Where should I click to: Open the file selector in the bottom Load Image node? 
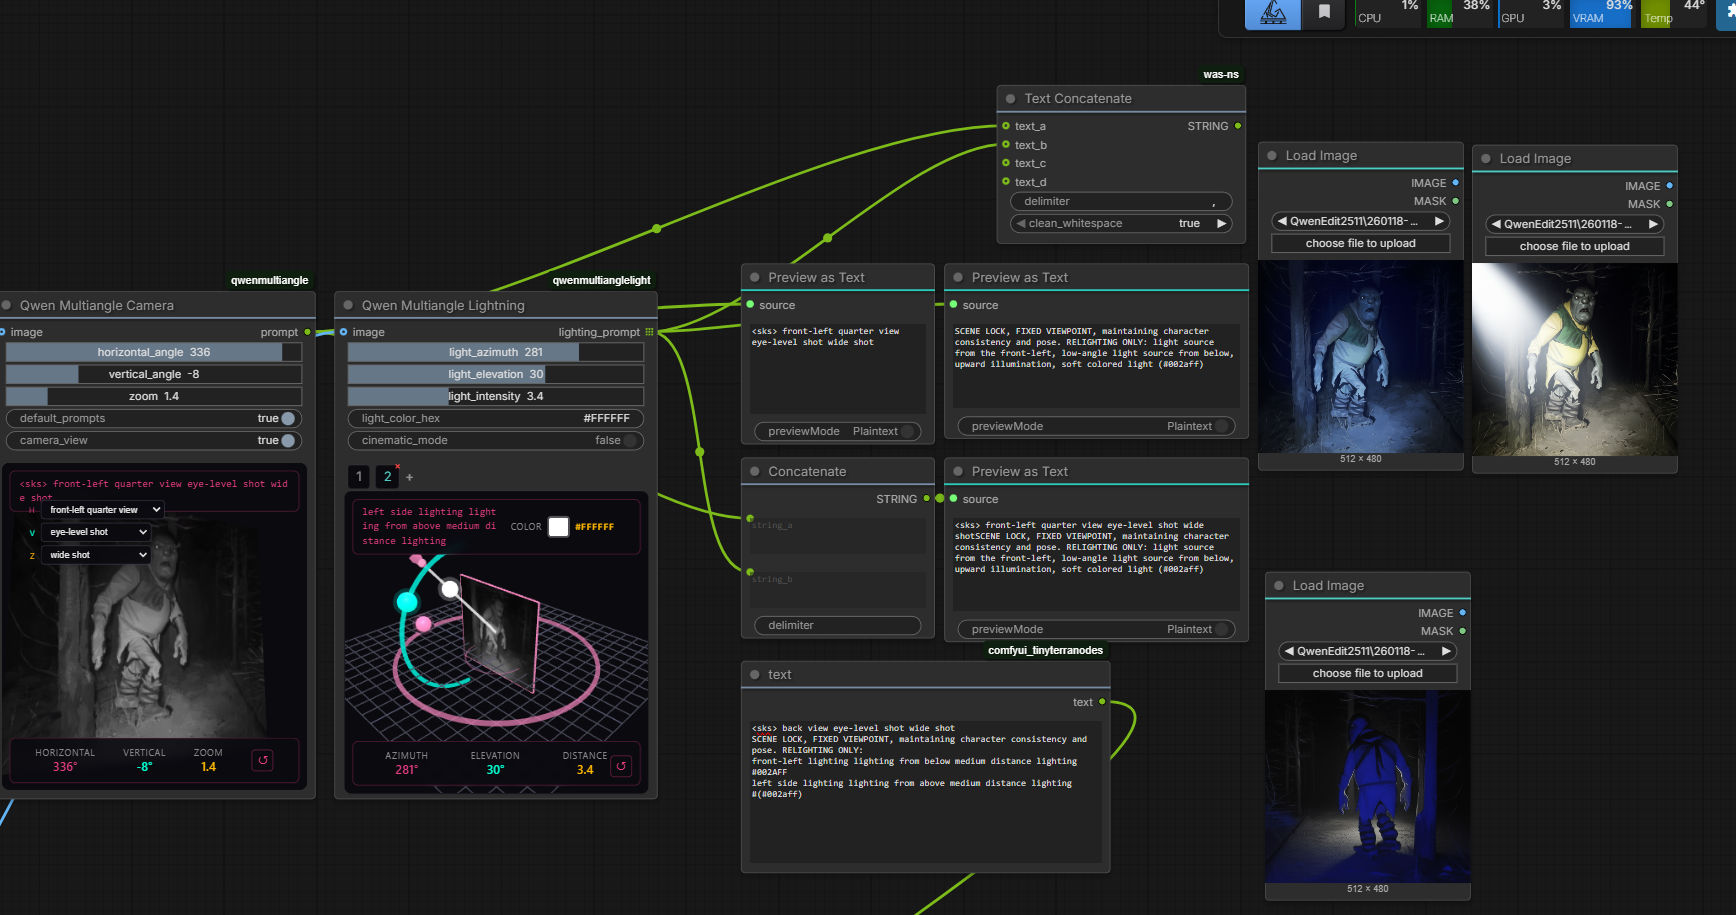click(x=1368, y=651)
